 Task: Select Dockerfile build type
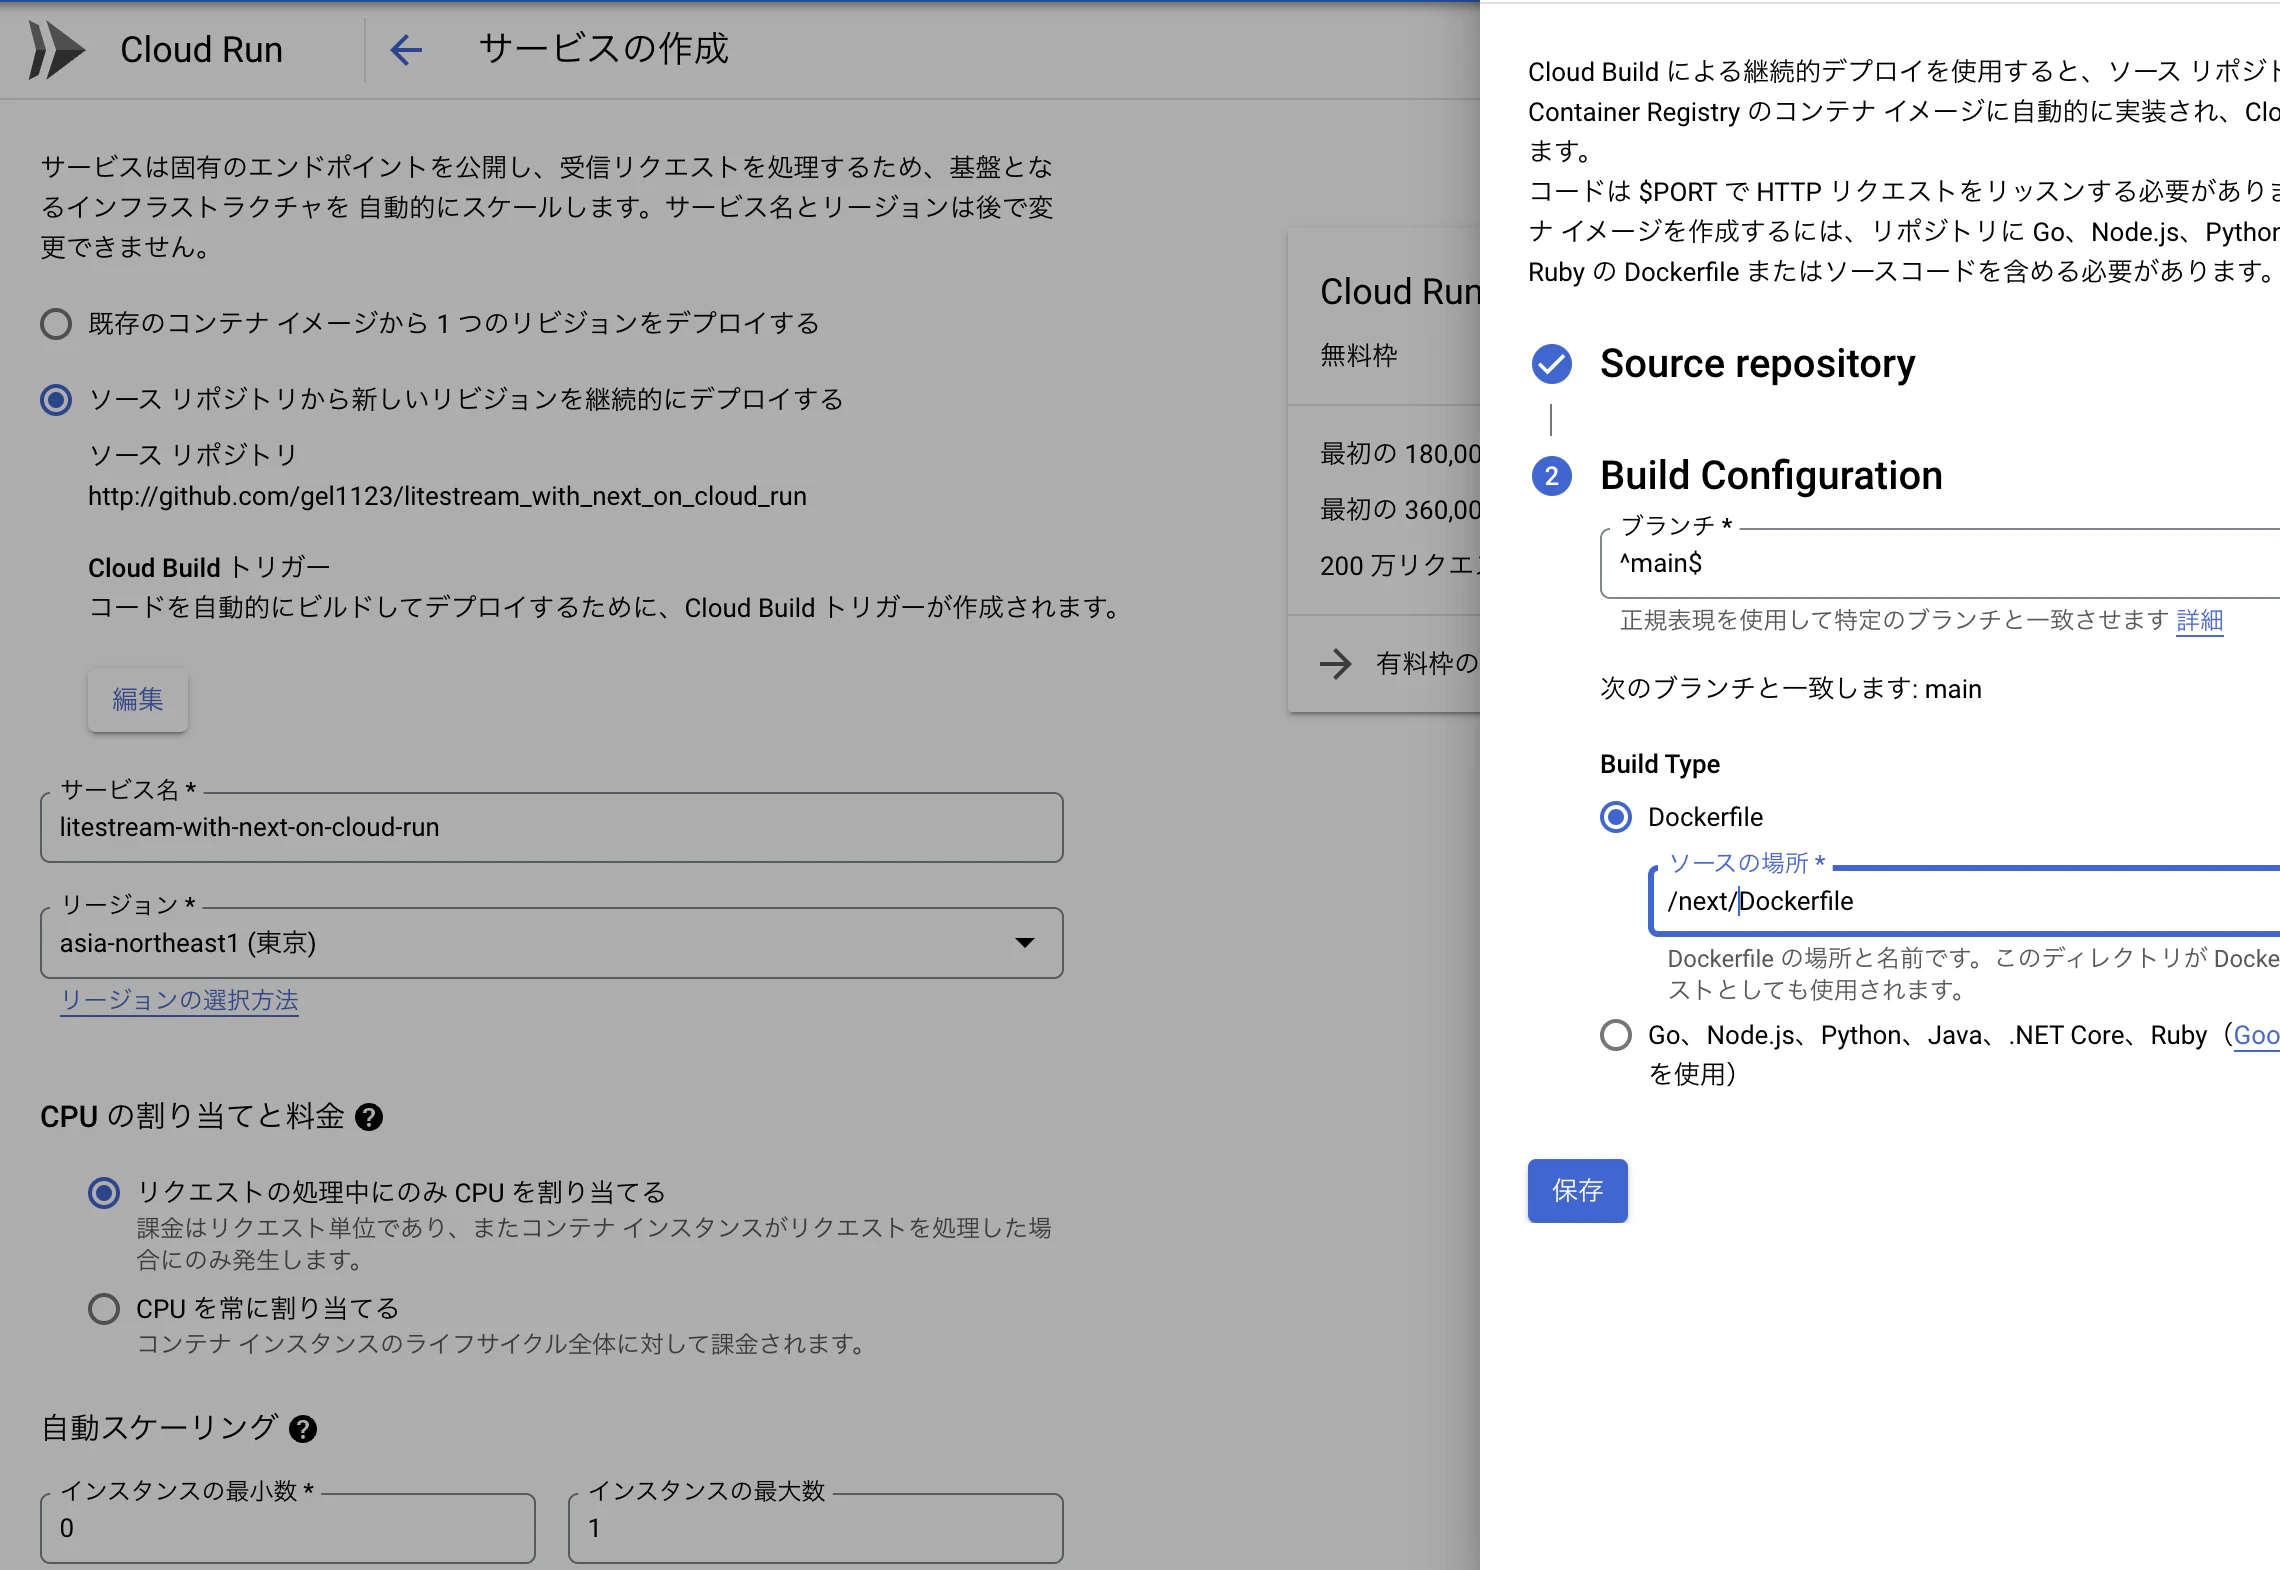coord(1616,817)
